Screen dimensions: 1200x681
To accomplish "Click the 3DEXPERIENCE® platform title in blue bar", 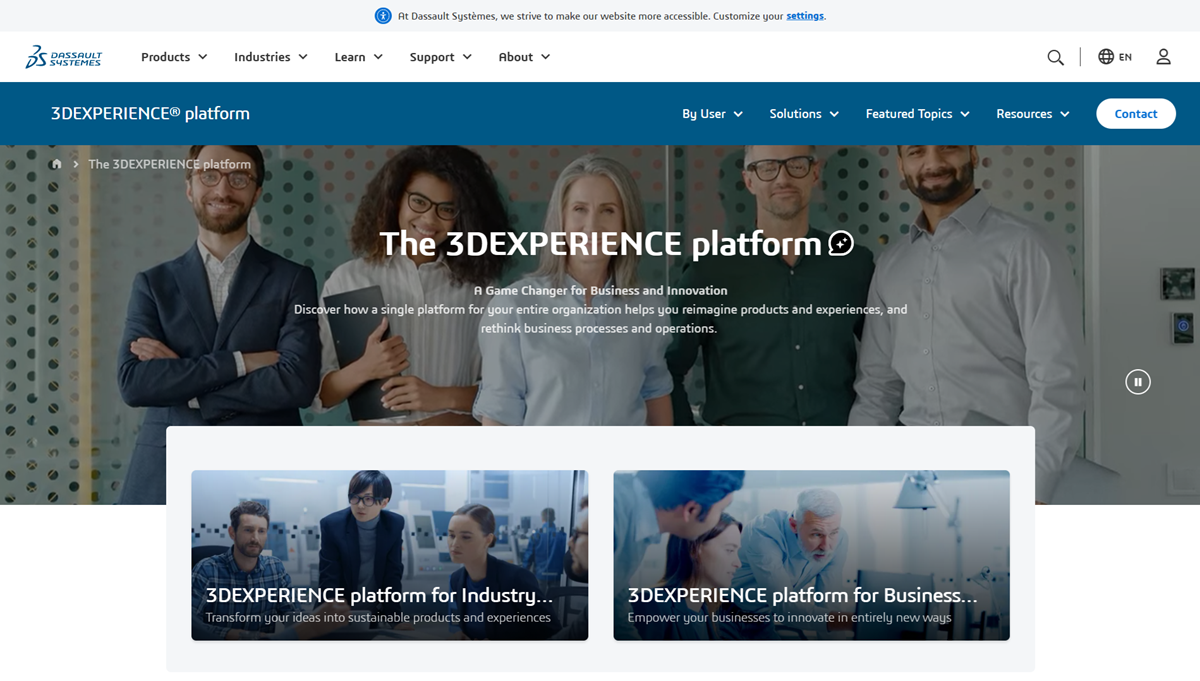I will click(150, 114).
